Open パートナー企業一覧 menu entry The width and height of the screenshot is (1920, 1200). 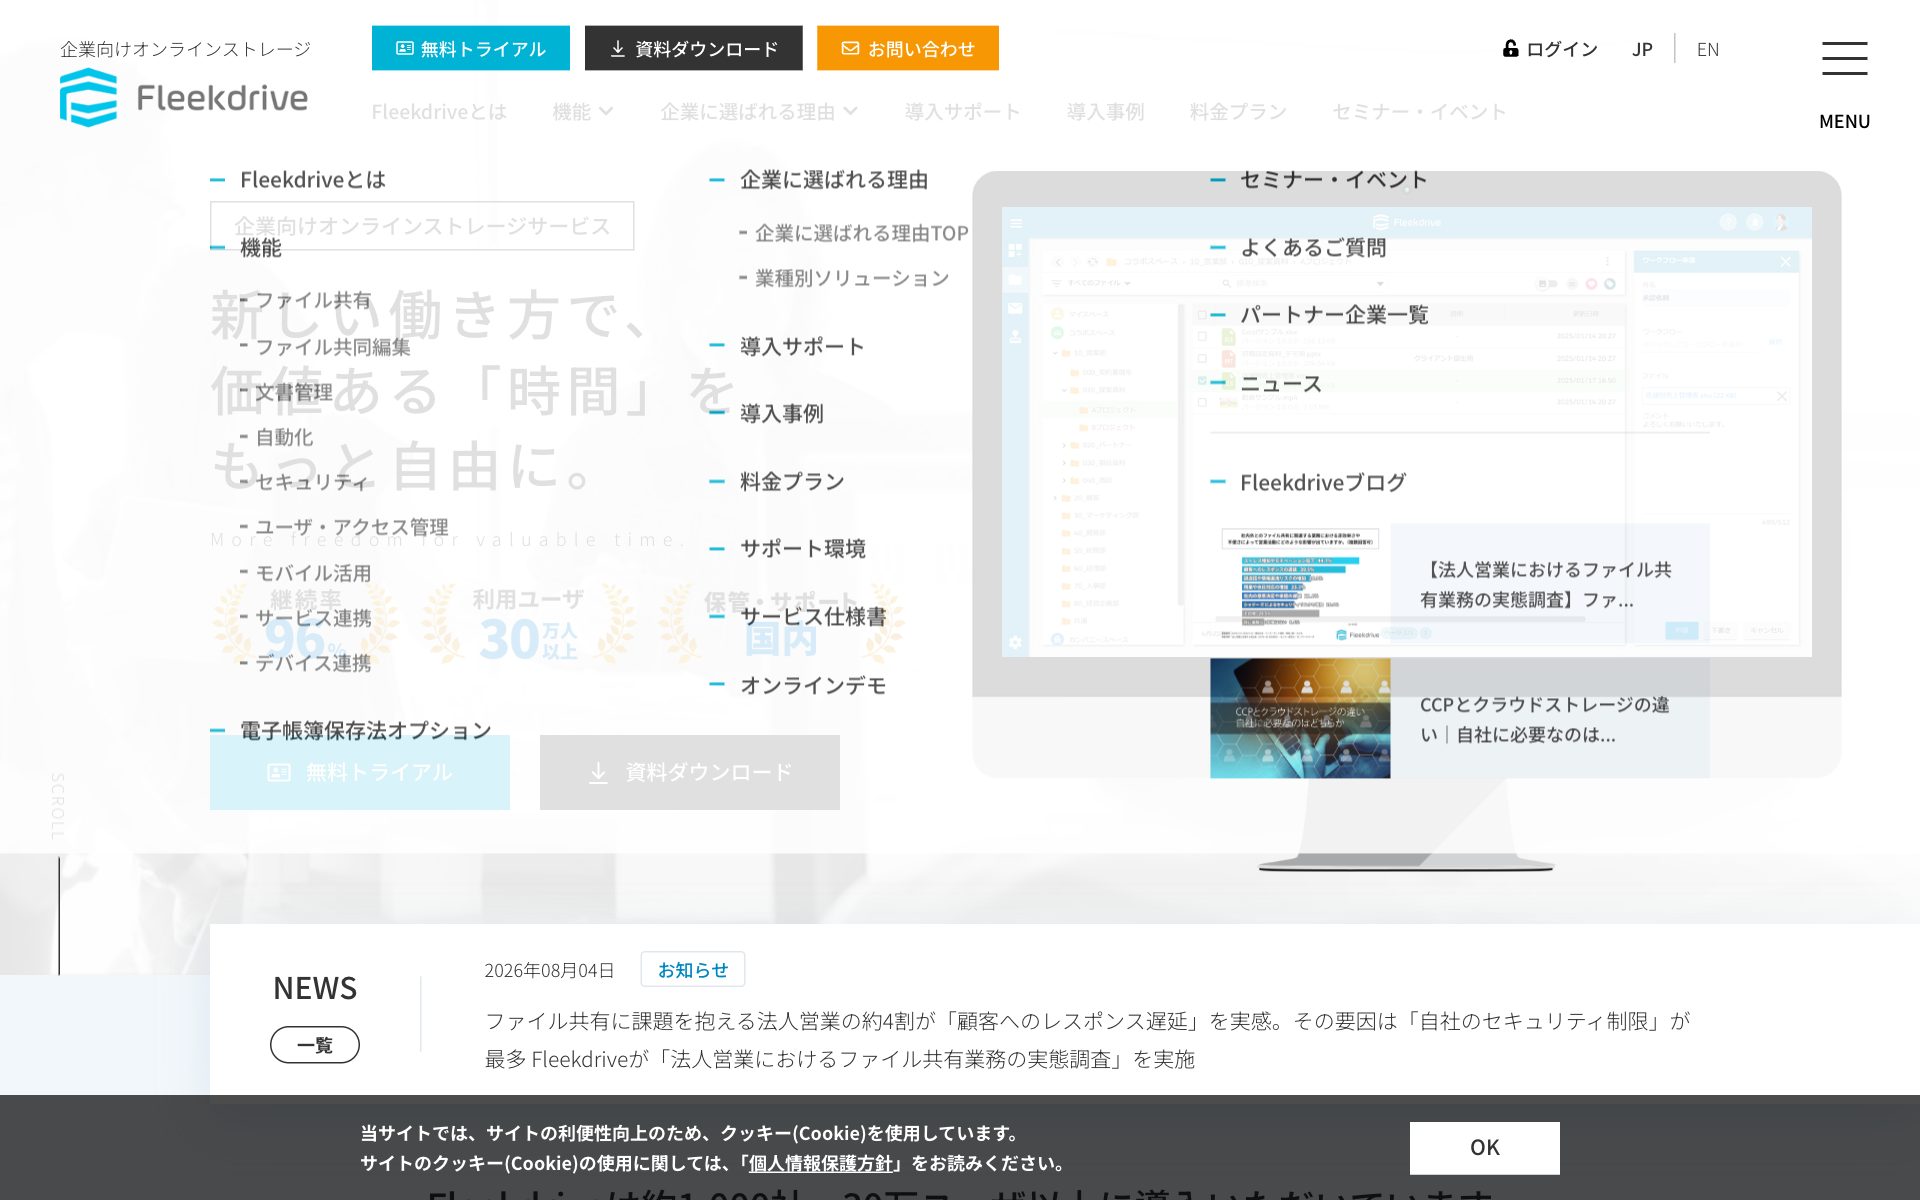(1334, 315)
